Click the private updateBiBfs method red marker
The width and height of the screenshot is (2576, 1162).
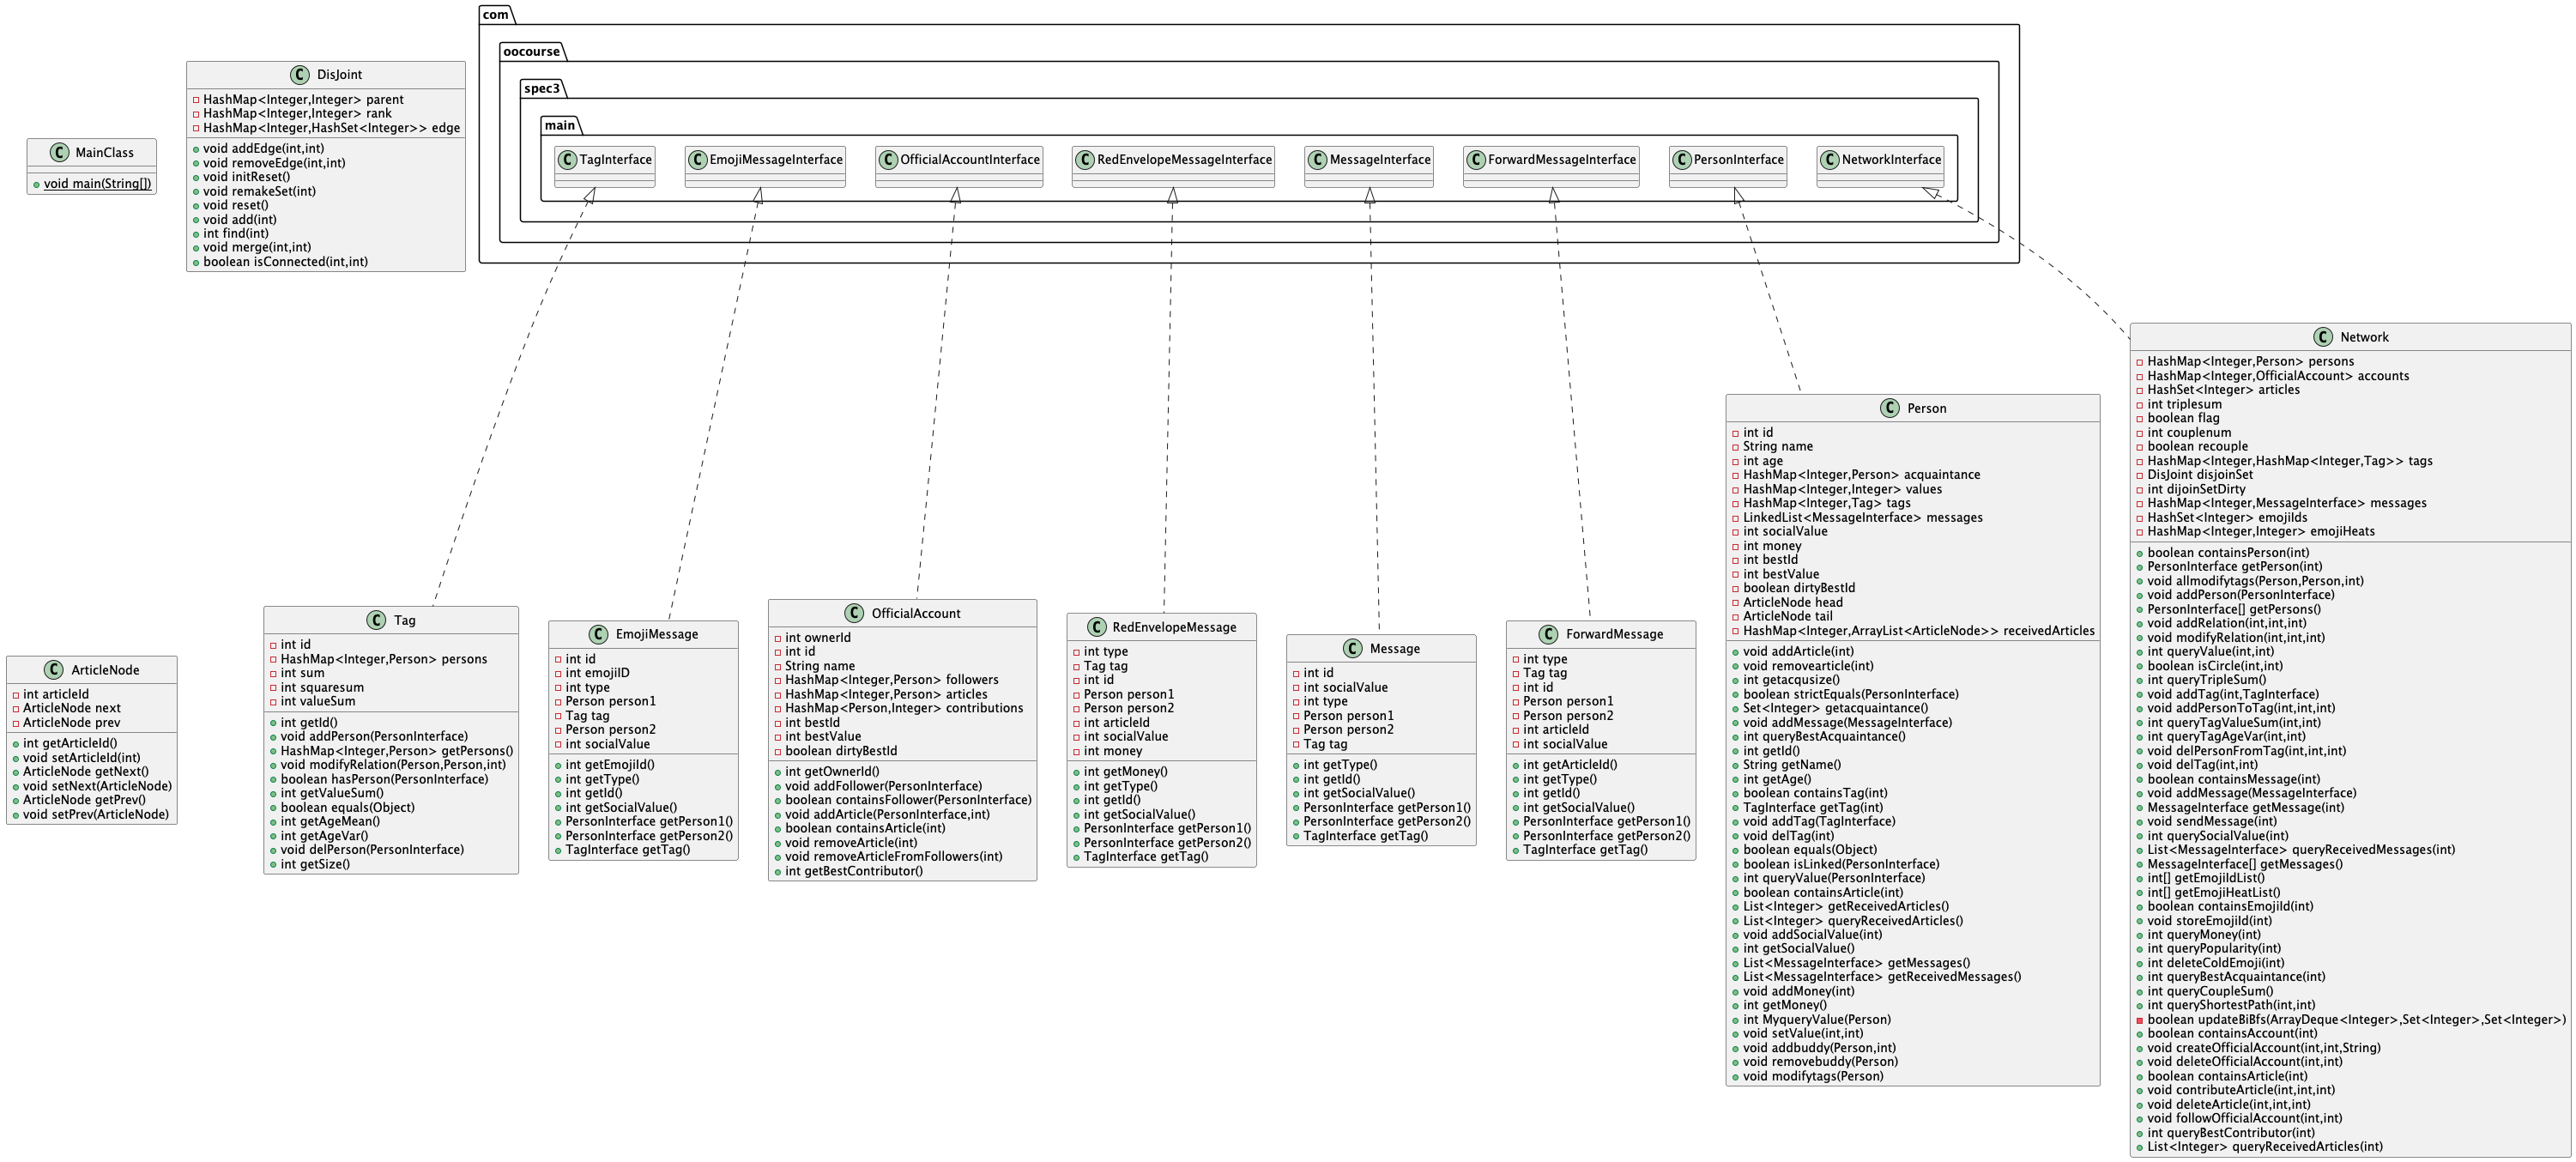click(x=2139, y=1020)
